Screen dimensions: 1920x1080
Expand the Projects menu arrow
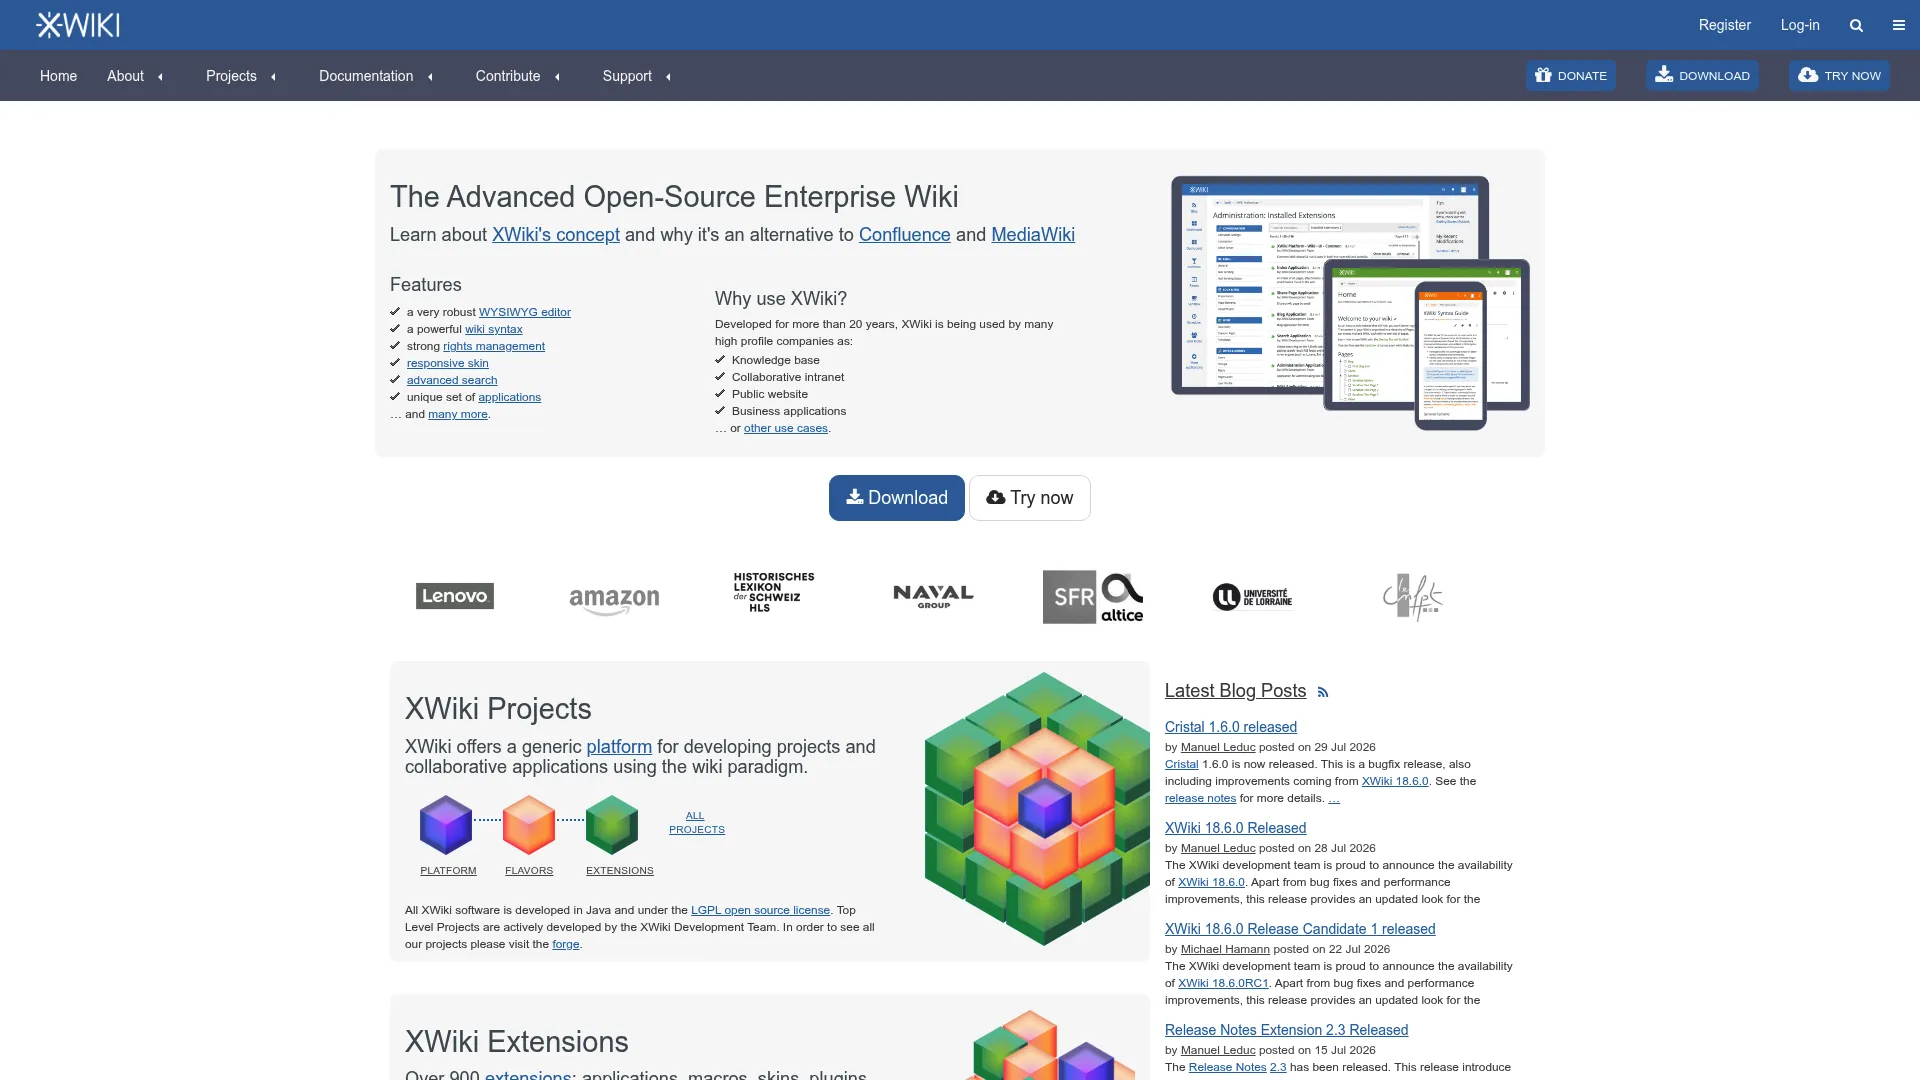(273, 77)
